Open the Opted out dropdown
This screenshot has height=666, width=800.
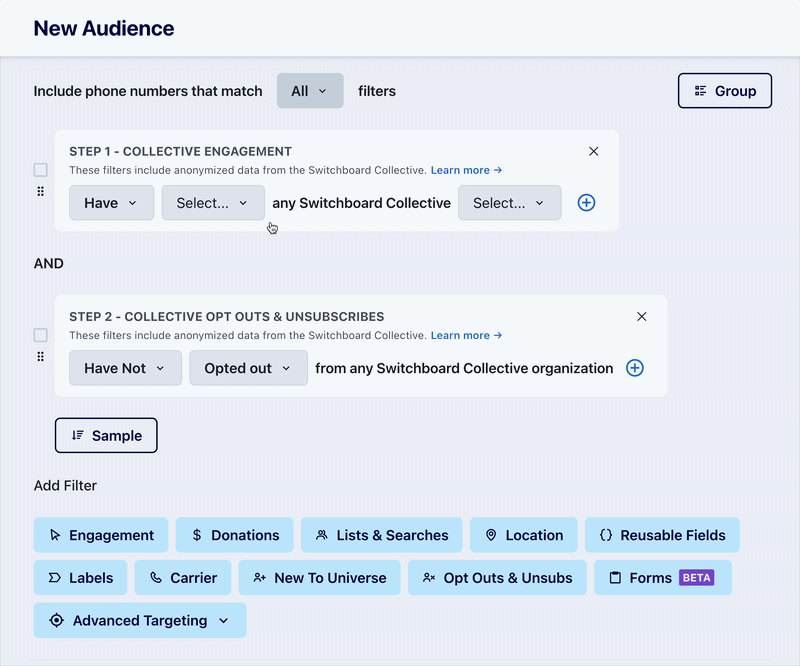tap(248, 368)
